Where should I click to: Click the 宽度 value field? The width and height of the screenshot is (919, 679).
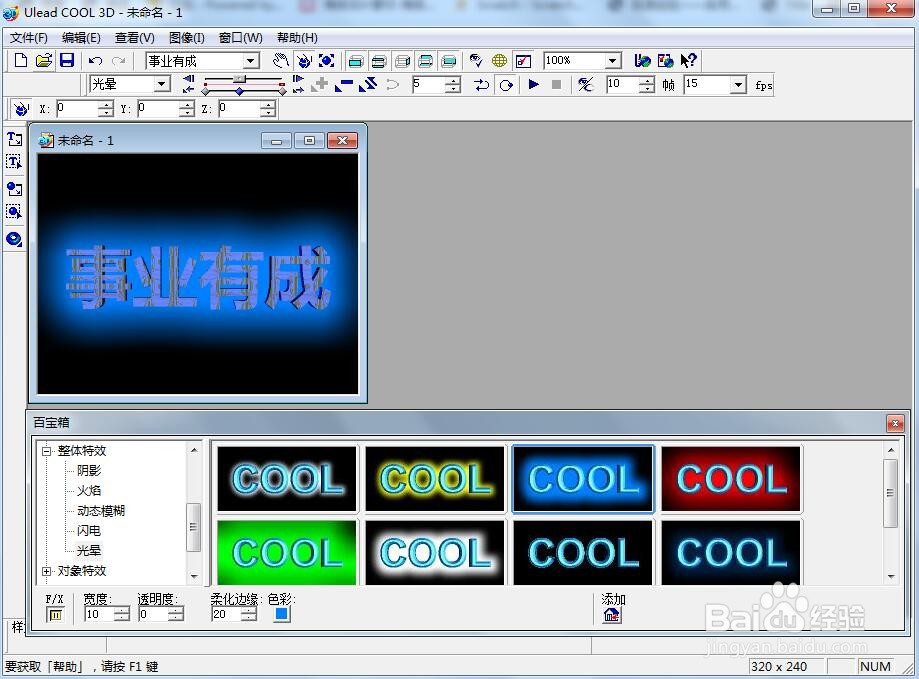pyautogui.click(x=98, y=614)
